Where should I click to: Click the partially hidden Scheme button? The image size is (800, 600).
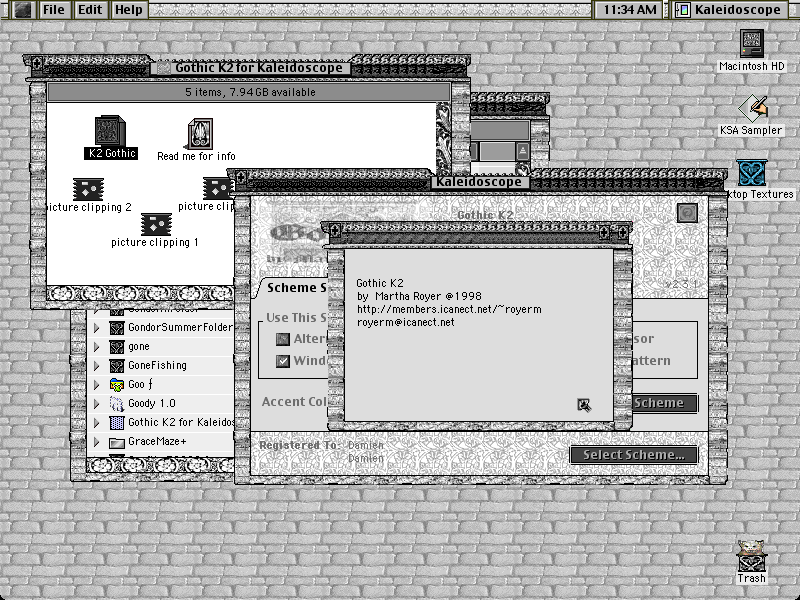pos(665,403)
